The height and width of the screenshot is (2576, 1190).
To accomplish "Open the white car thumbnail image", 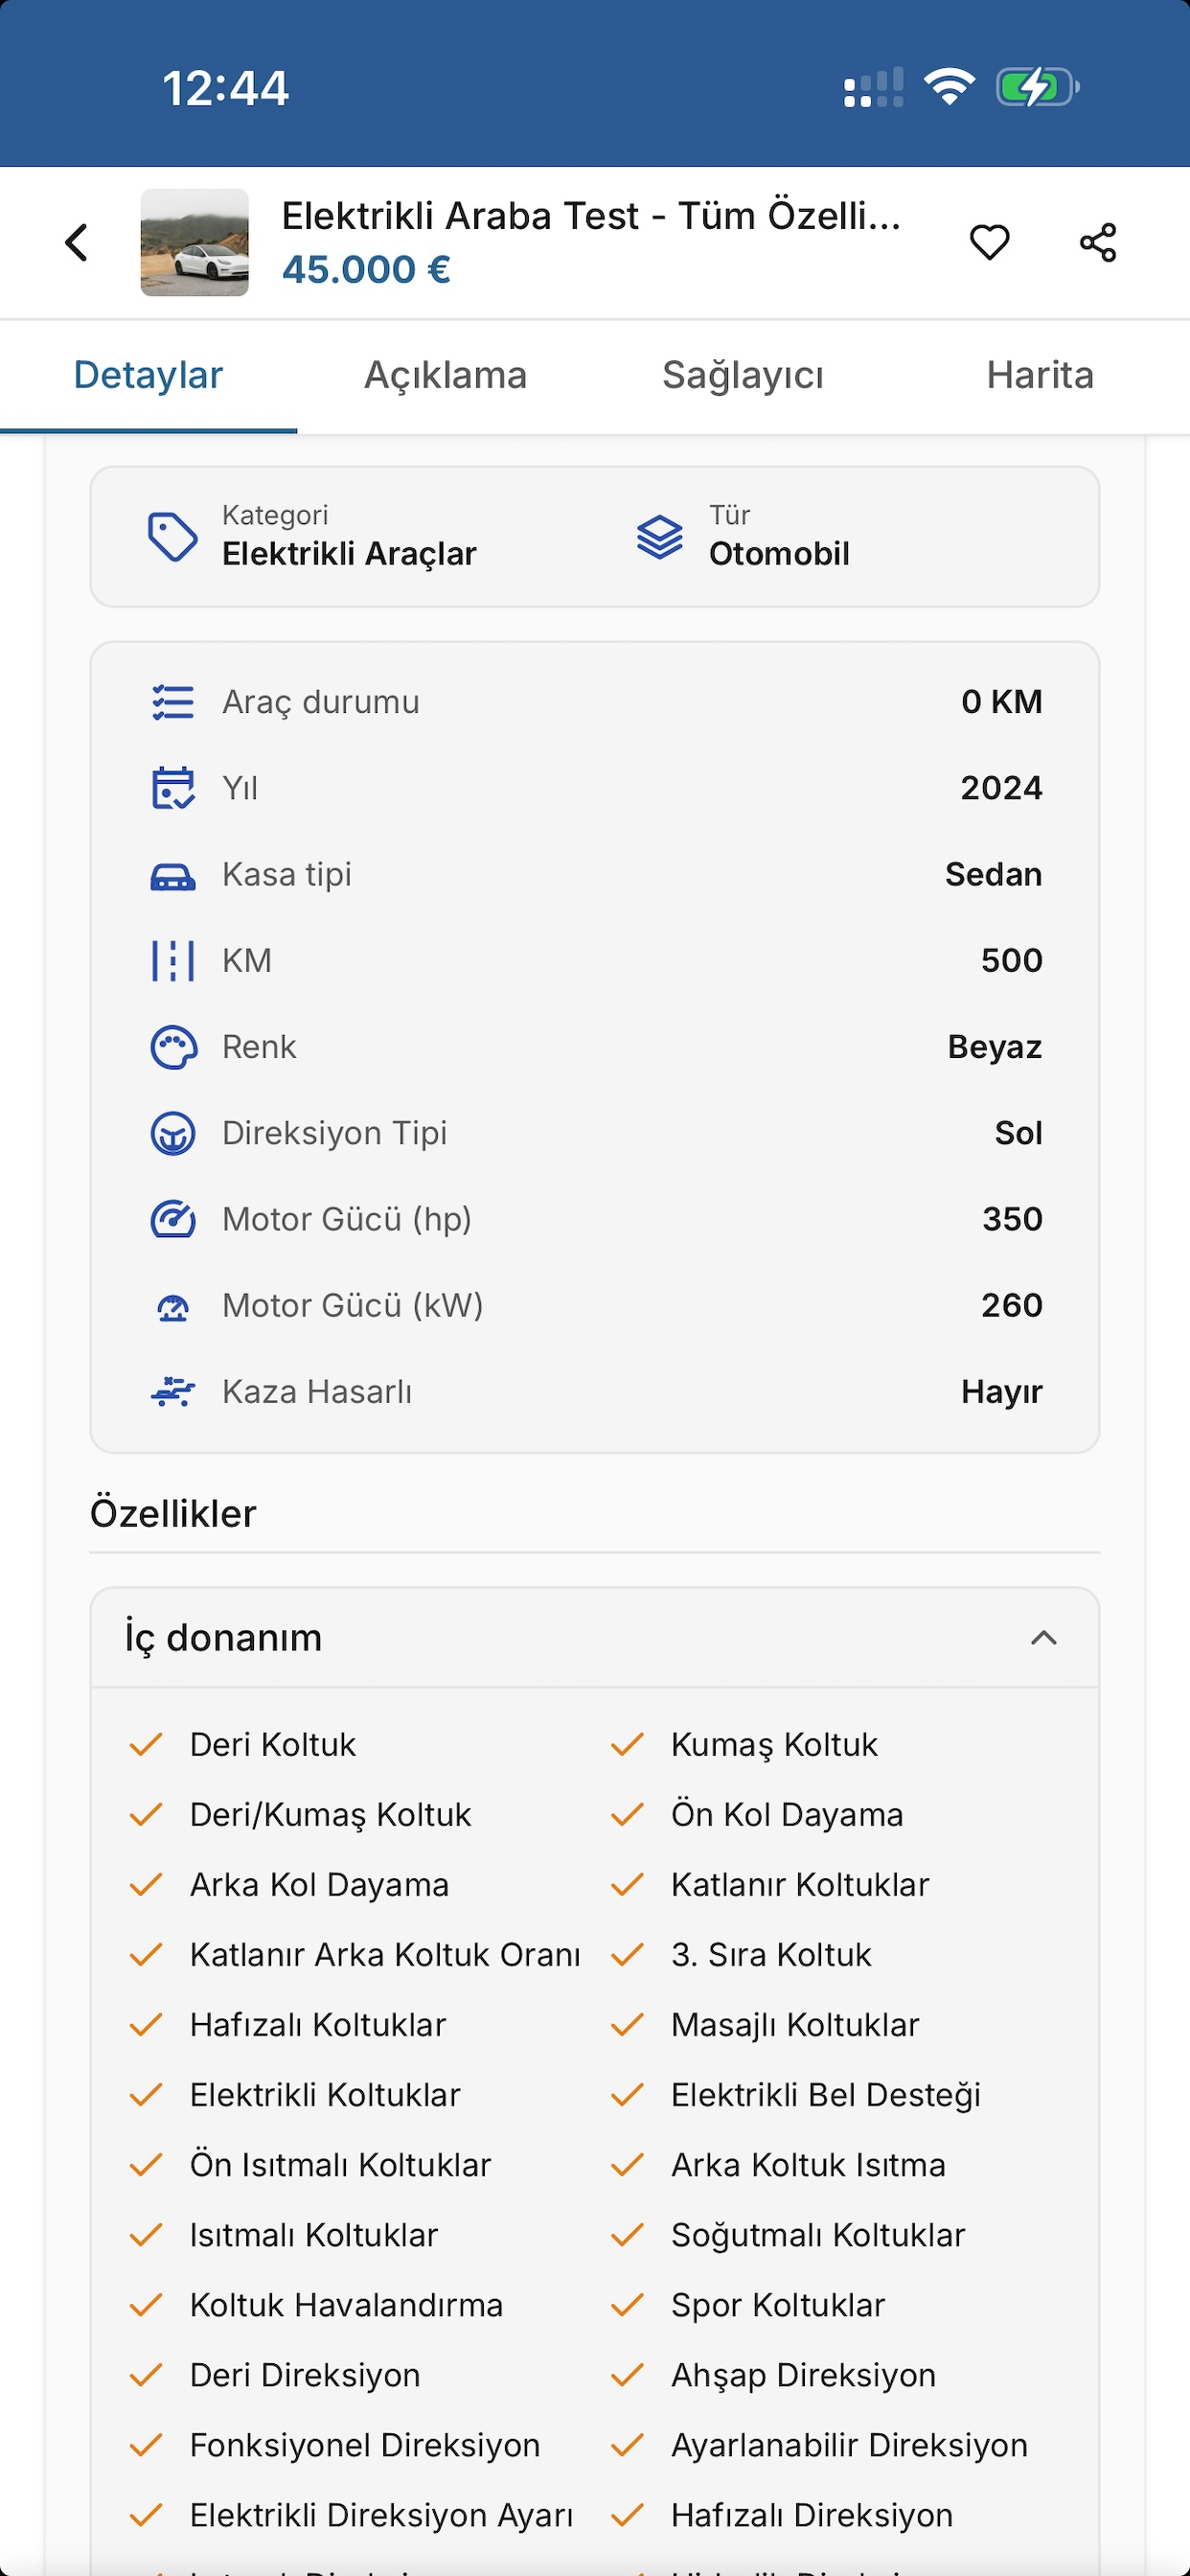I will [x=194, y=242].
